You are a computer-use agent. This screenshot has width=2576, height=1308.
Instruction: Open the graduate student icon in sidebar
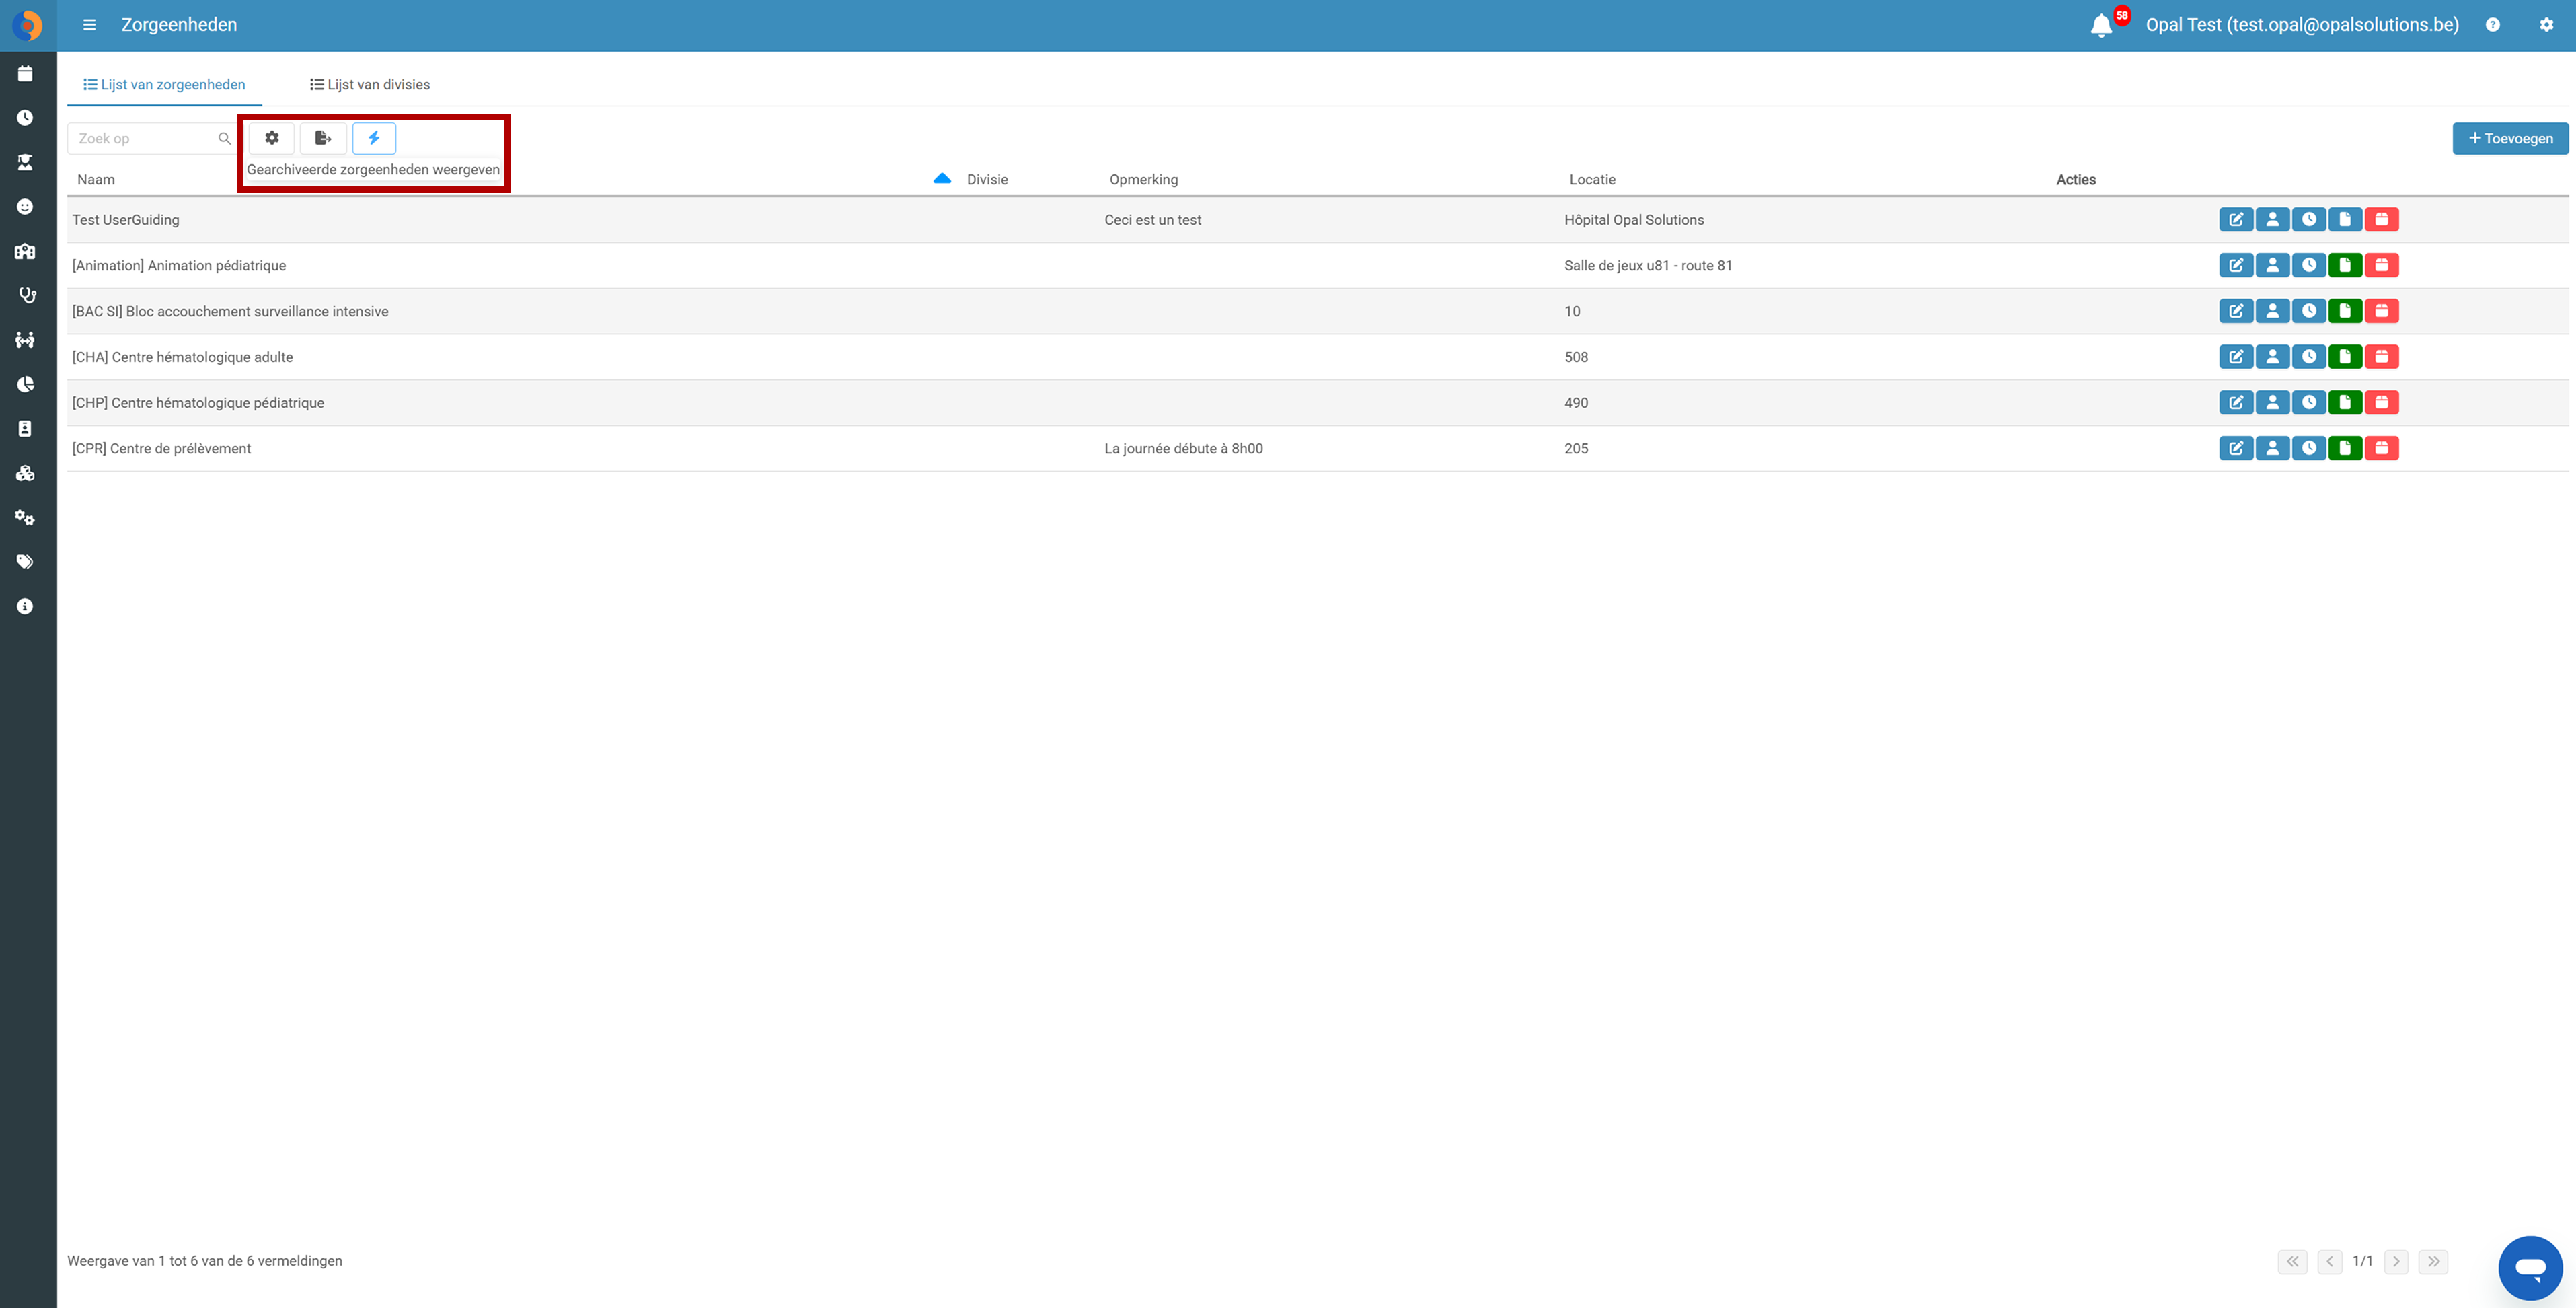(x=25, y=162)
